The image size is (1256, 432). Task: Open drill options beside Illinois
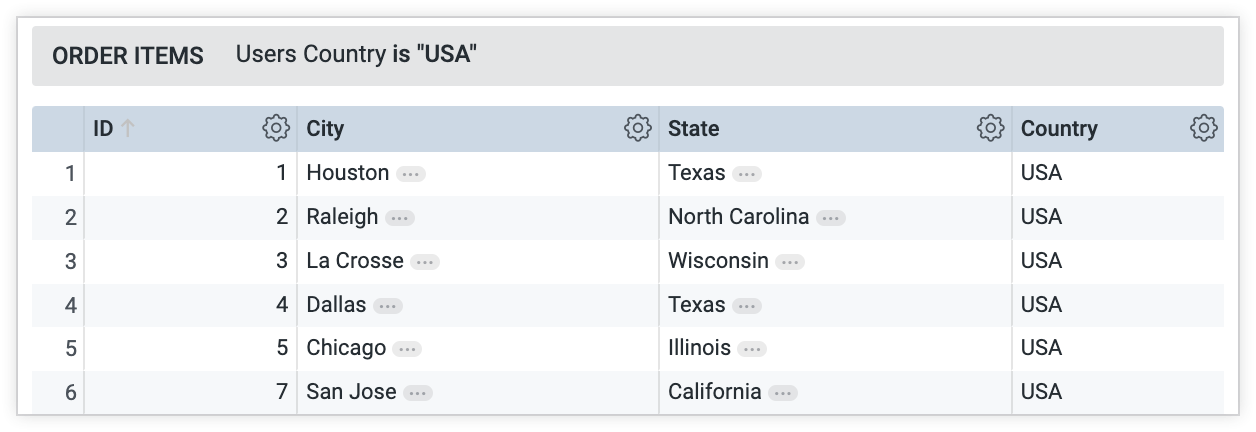point(752,349)
